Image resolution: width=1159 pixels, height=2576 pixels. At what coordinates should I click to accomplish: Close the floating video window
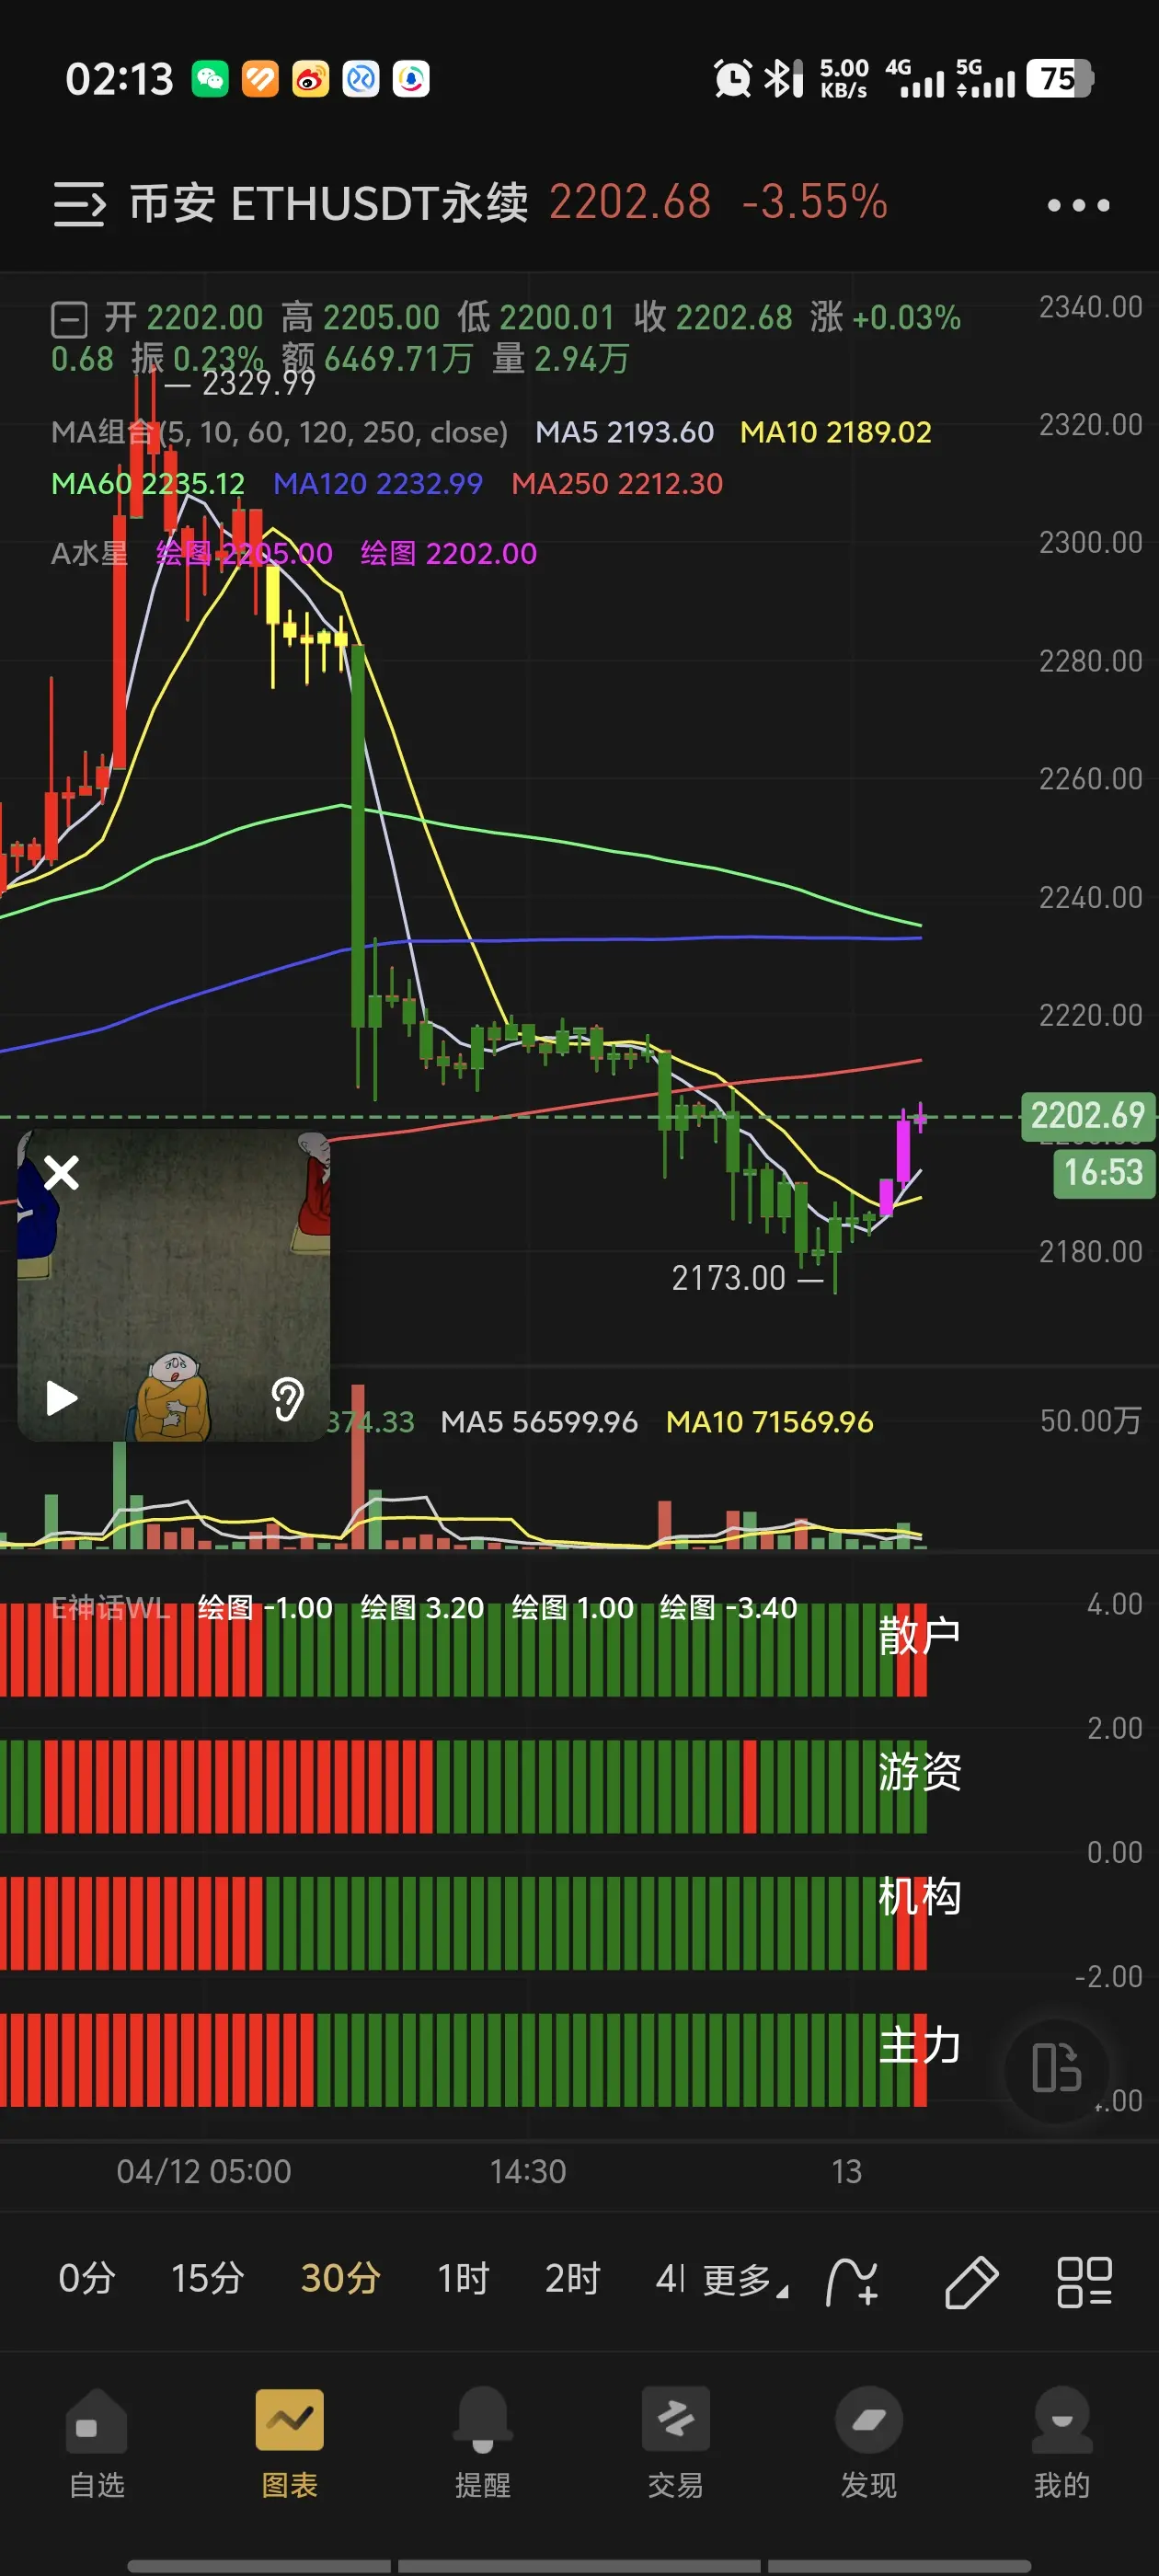[x=62, y=1172]
